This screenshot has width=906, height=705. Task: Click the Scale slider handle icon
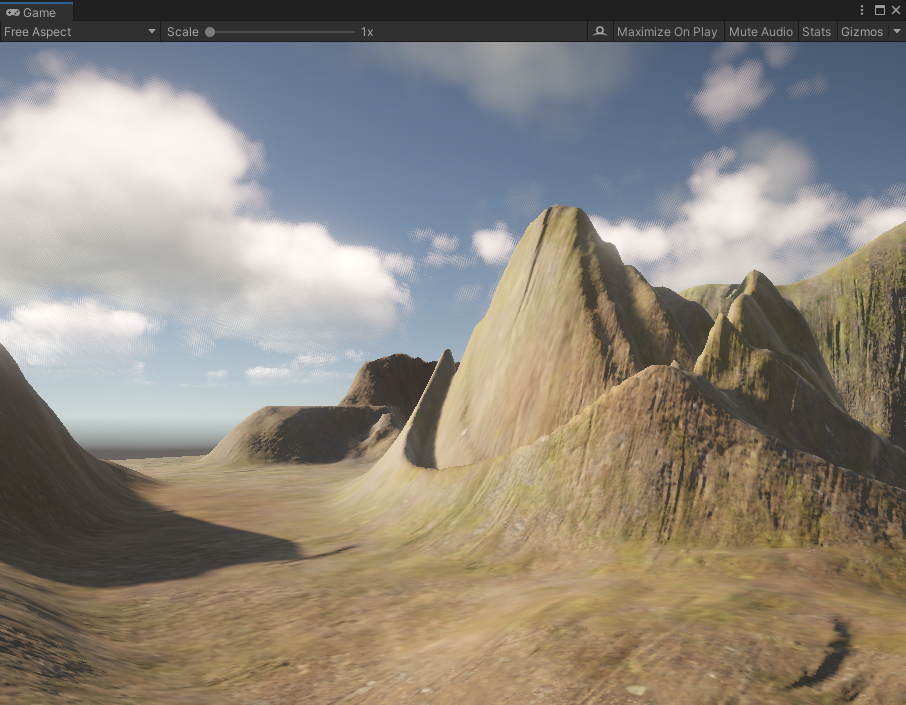(209, 31)
